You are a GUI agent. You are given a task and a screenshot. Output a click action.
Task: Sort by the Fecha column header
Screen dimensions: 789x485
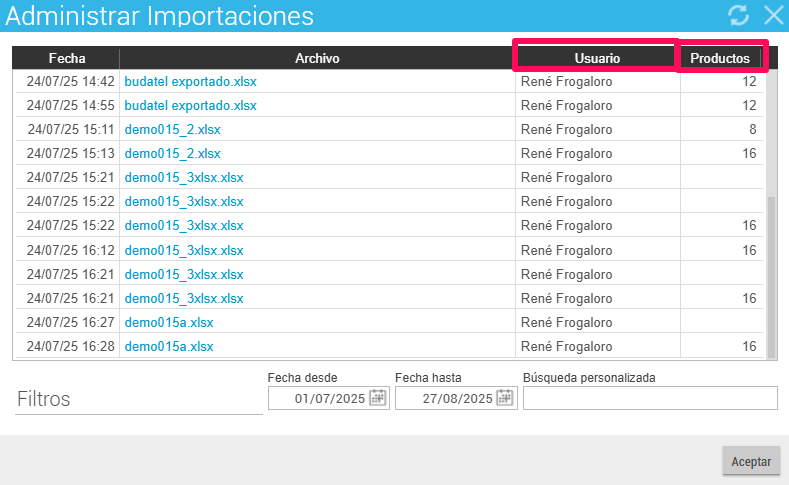pyautogui.click(x=66, y=58)
